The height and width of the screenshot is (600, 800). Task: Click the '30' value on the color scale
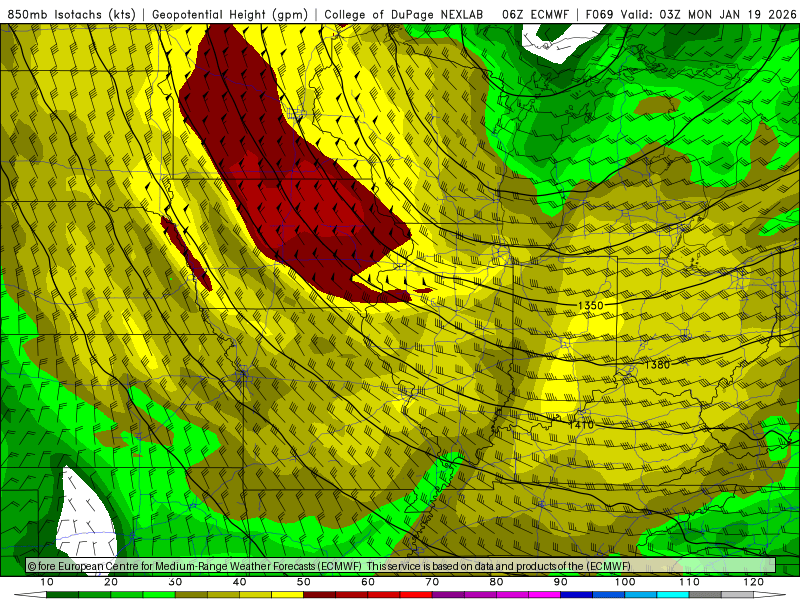pyautogui.click(x=175, y=582)
